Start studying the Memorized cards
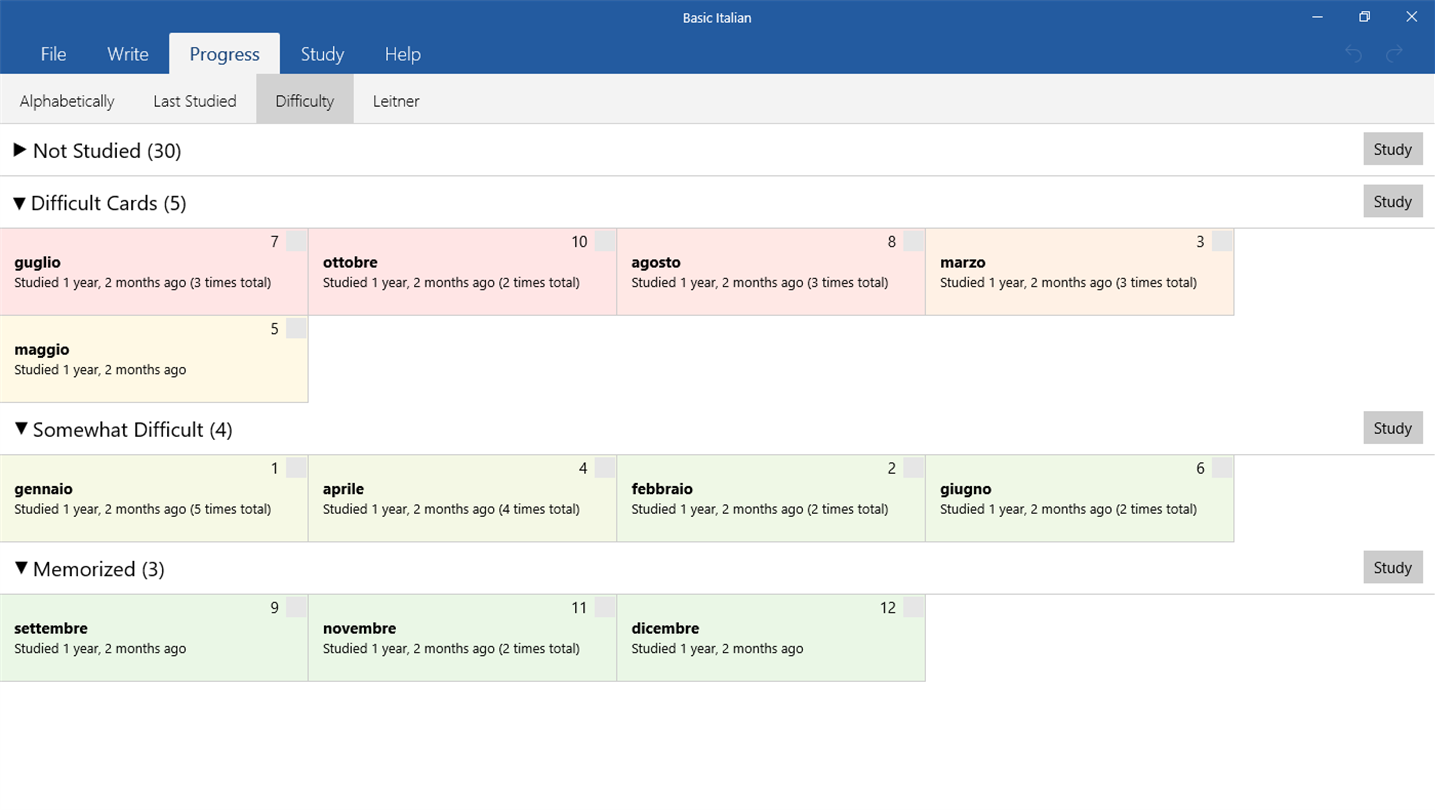The image size is (1435, 810). (1392, 567)
